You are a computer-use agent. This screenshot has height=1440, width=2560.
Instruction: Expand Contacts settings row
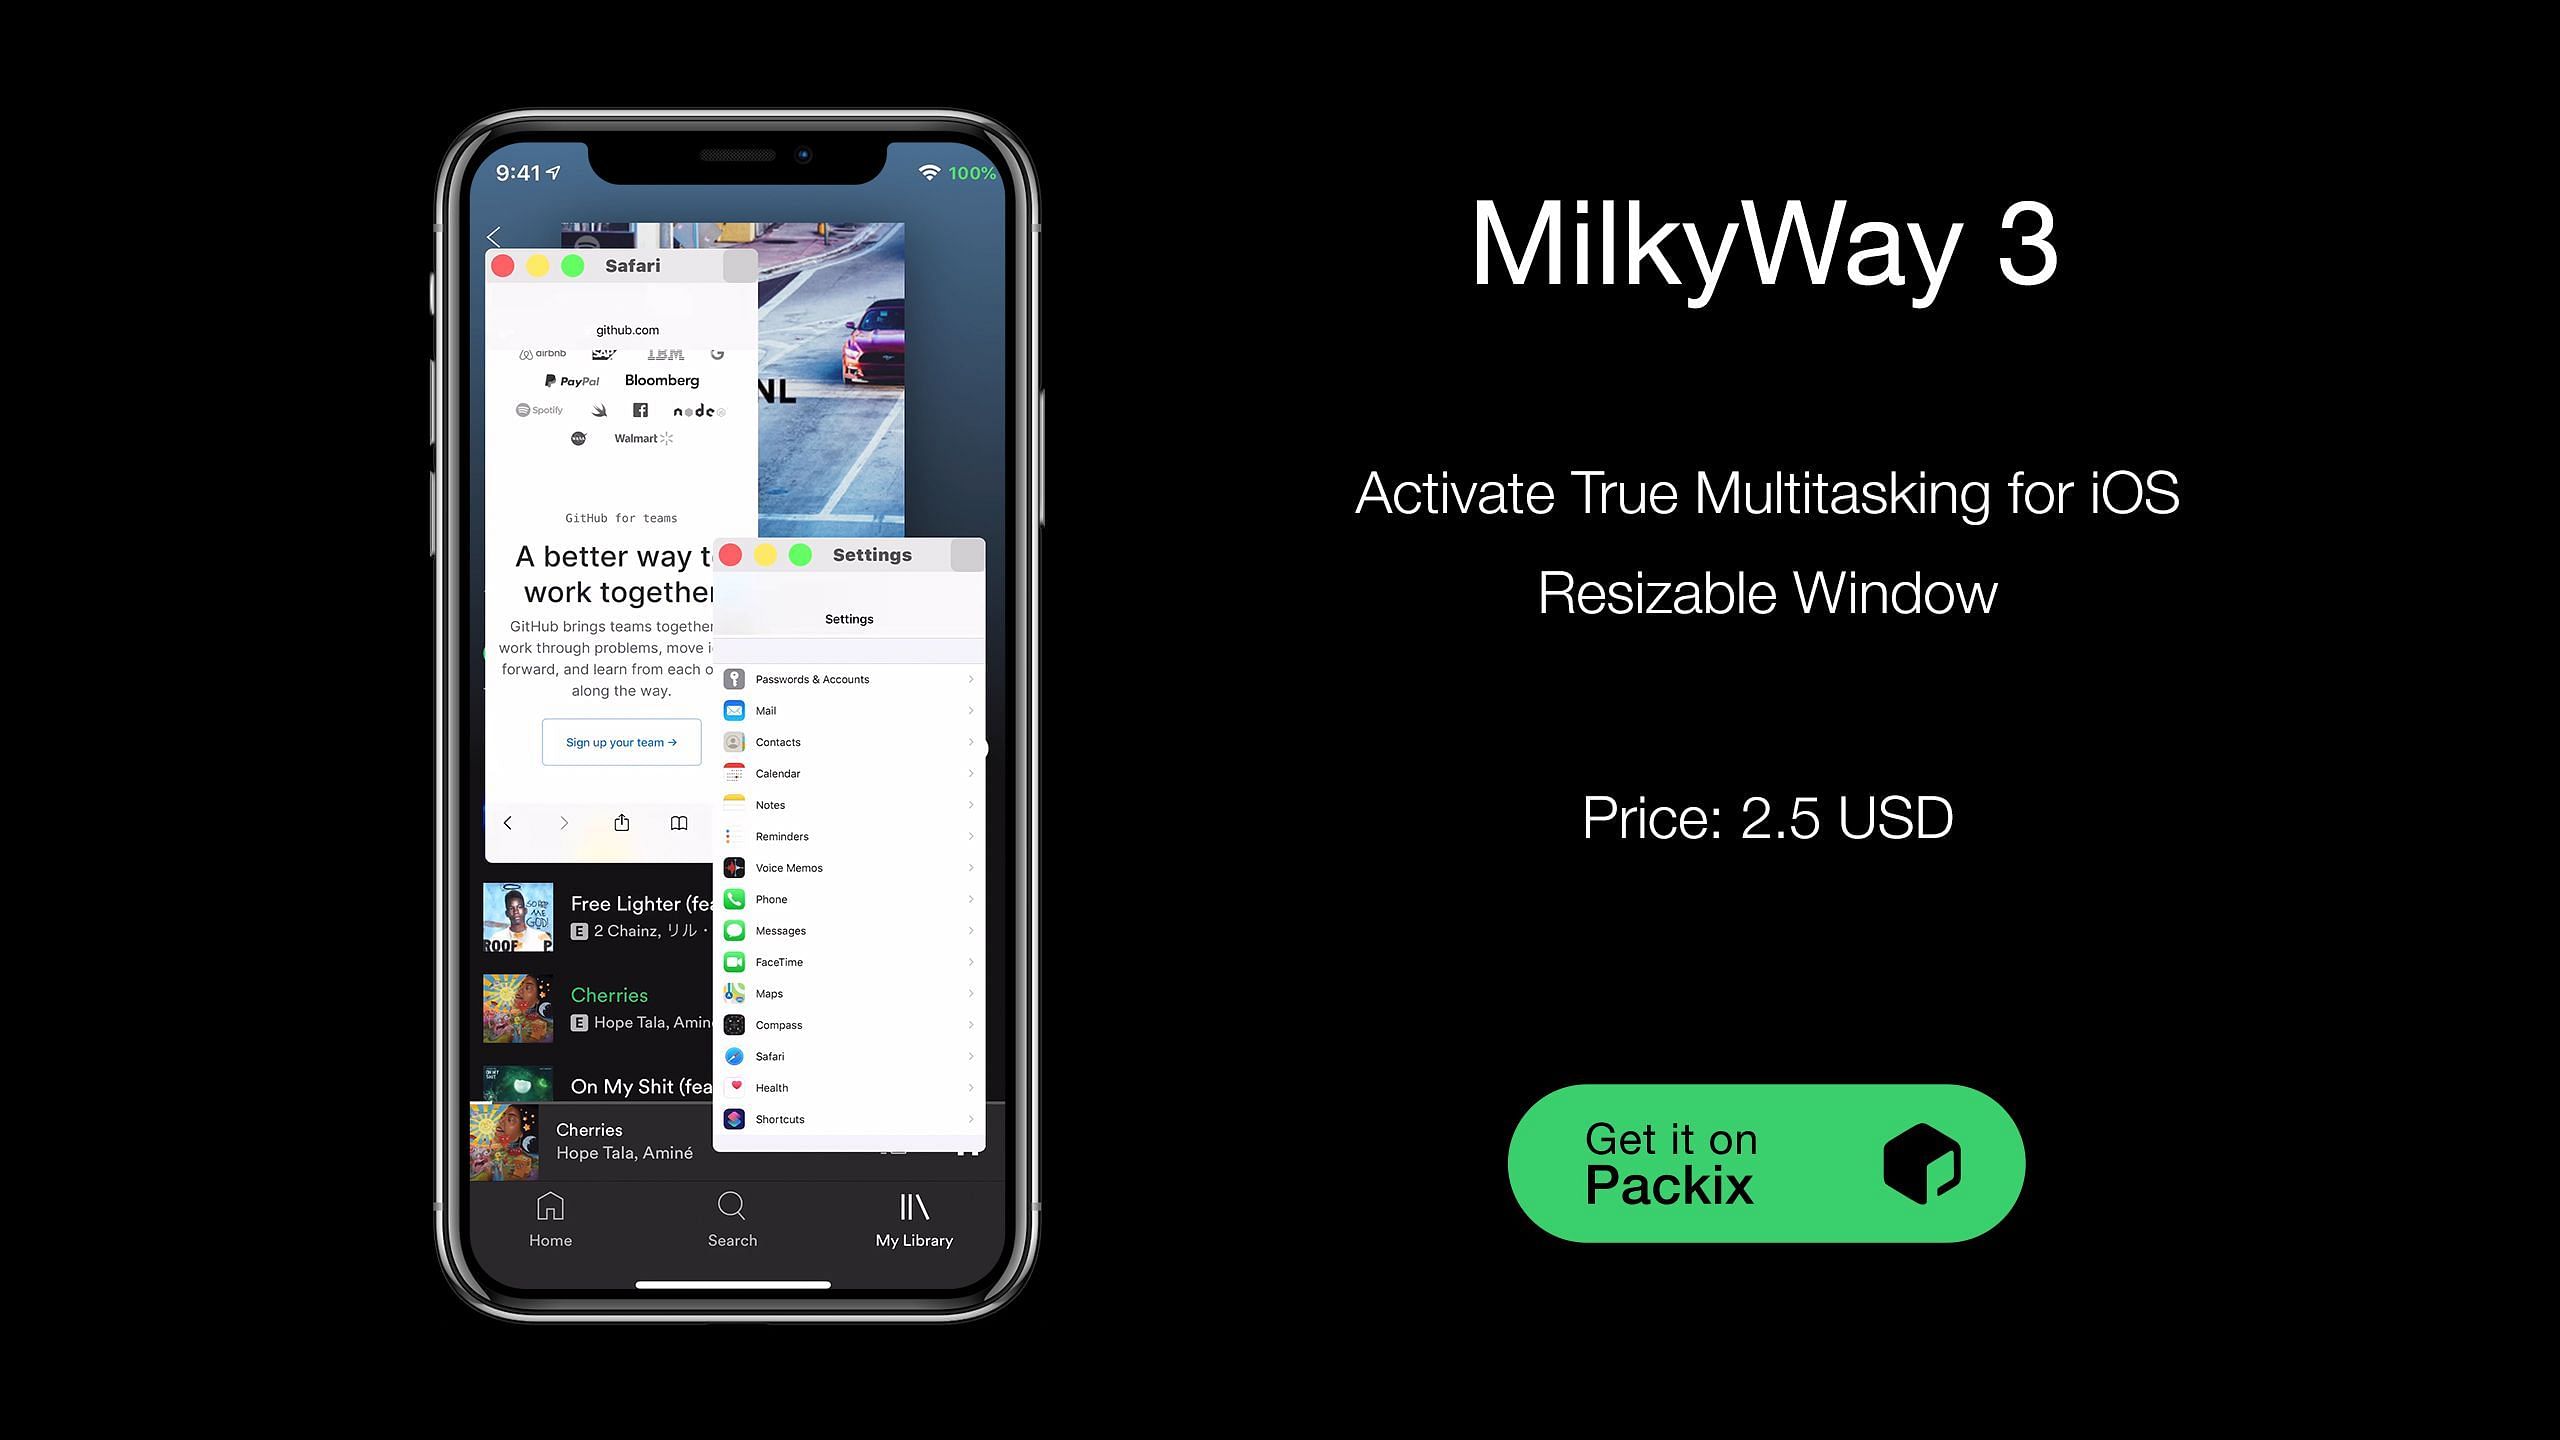(849, 740)
